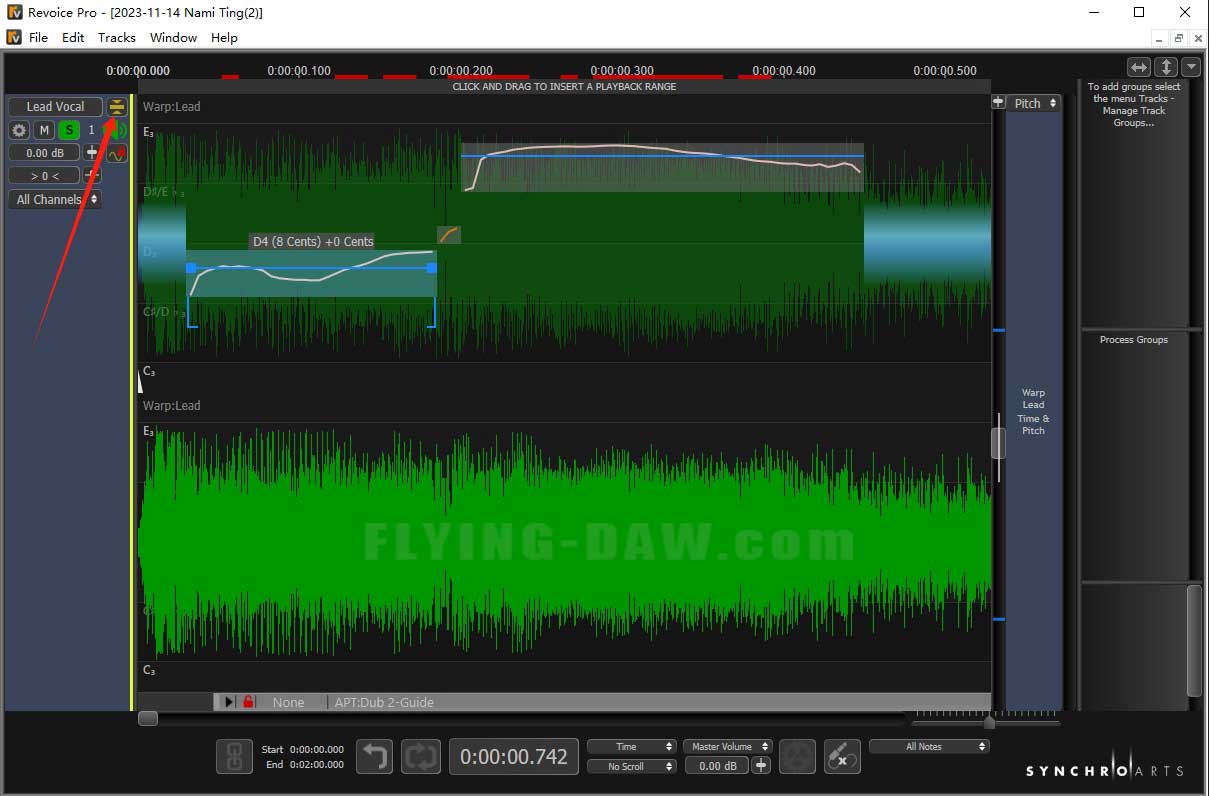The height and width of the screenshot is (796, 1209).
Task: Click the horizontal scrollbar thumb
Action: pyautogui.click(x=148, y=718)
